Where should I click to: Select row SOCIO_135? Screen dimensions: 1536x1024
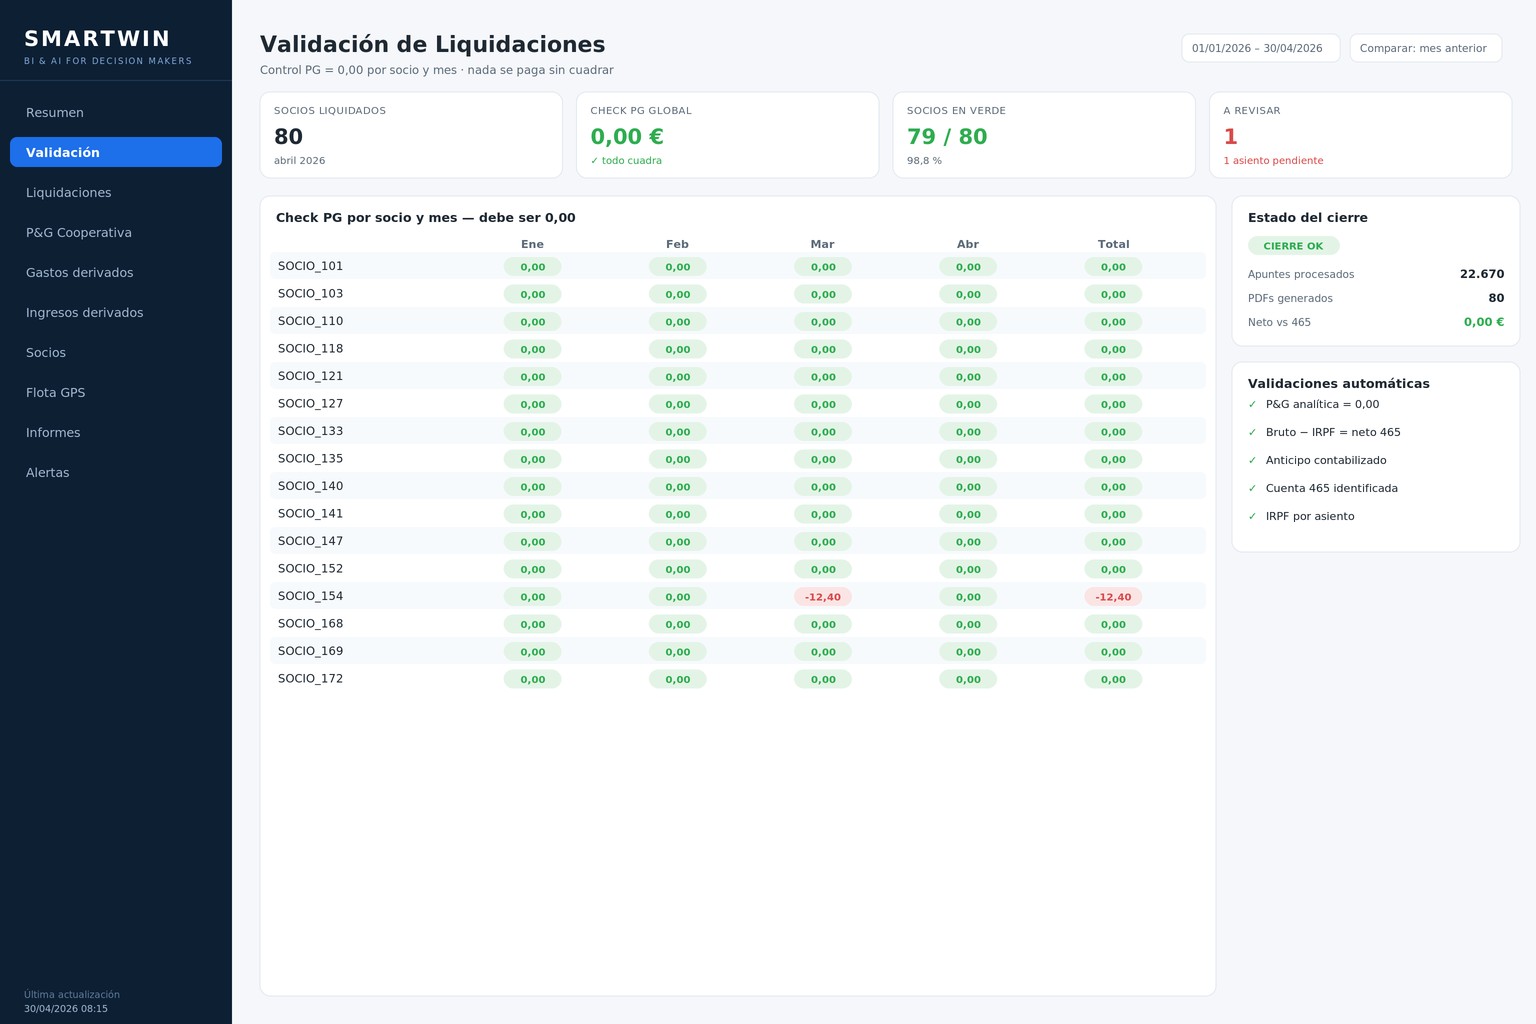pos(738,459)
